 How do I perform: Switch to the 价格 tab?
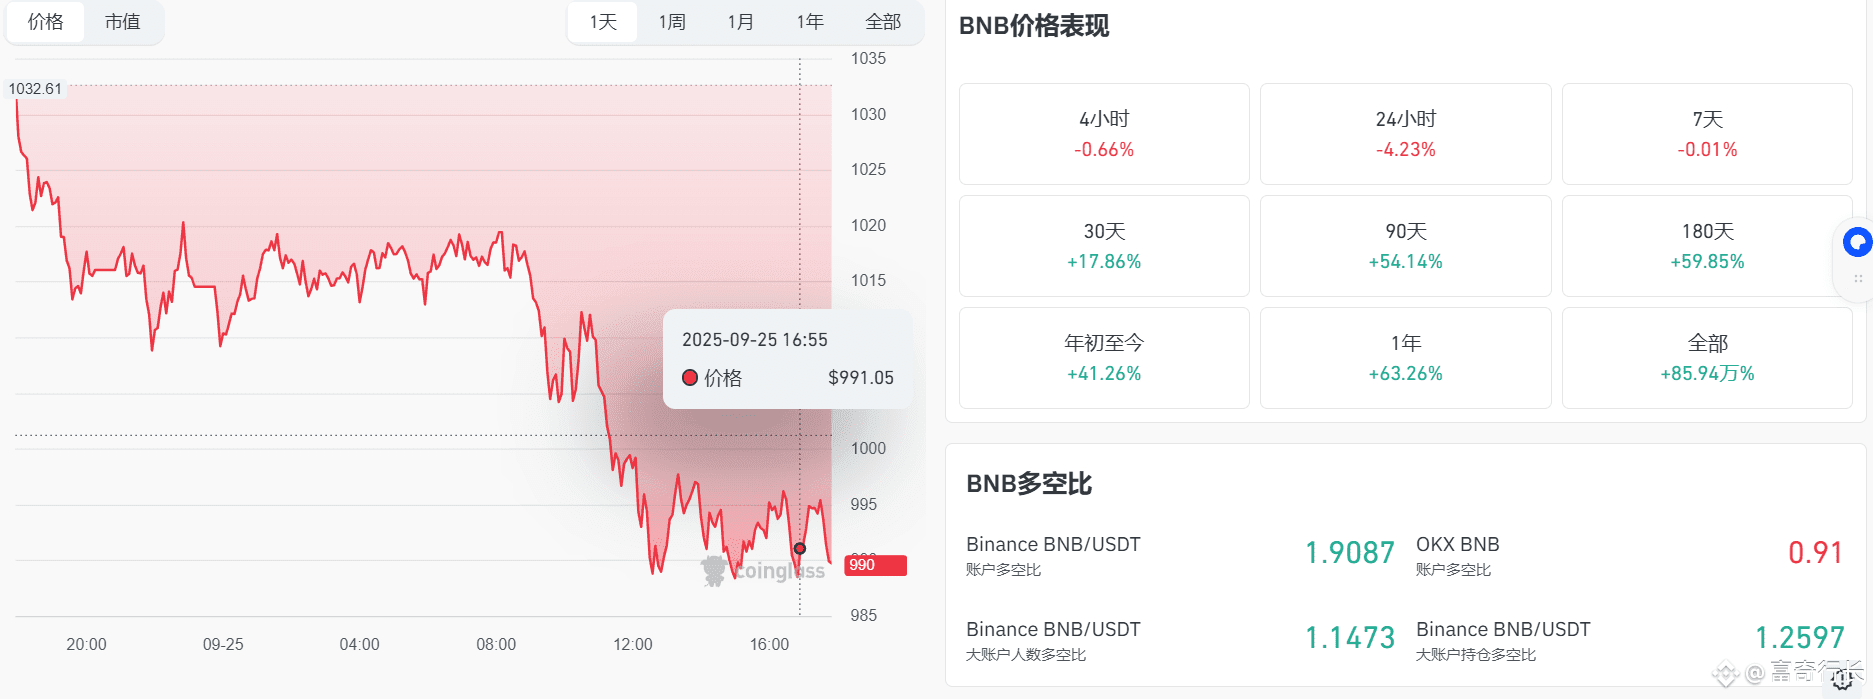45,22
